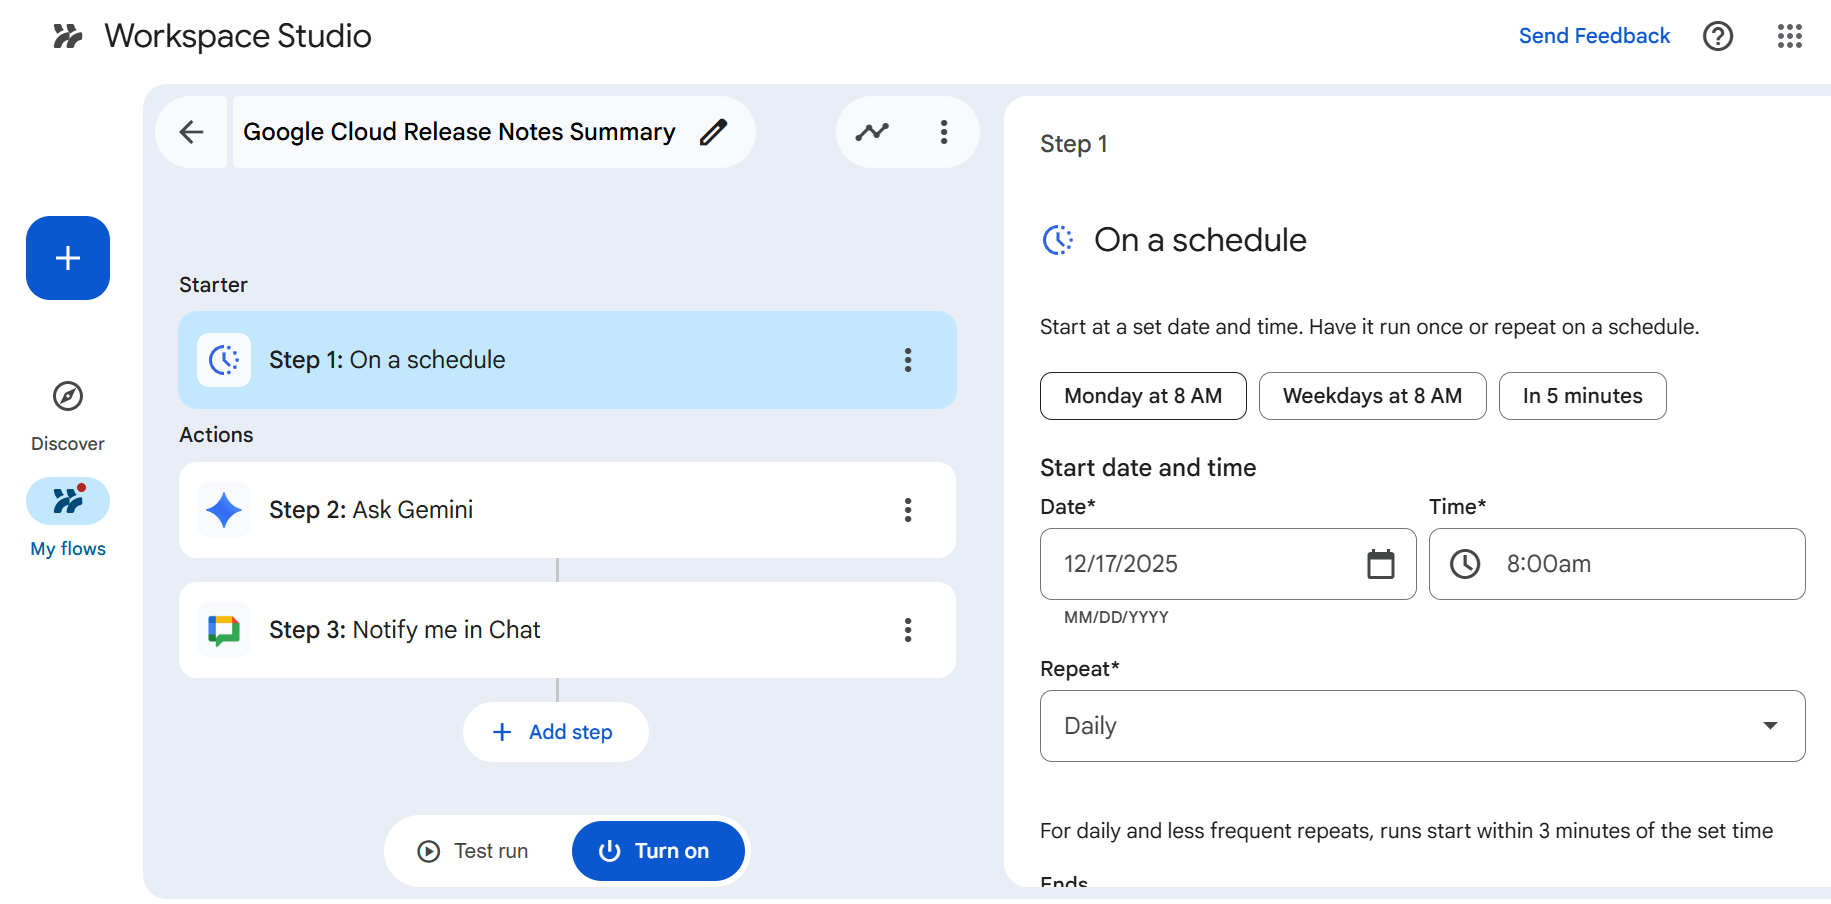1831x904 pixels.
Task: Click the blue create new flow plus button
Action: [x=68, y=258]
